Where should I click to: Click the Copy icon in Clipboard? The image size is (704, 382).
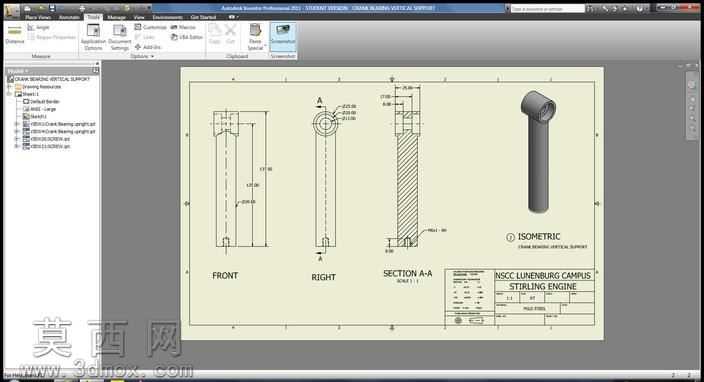point(215,34)
